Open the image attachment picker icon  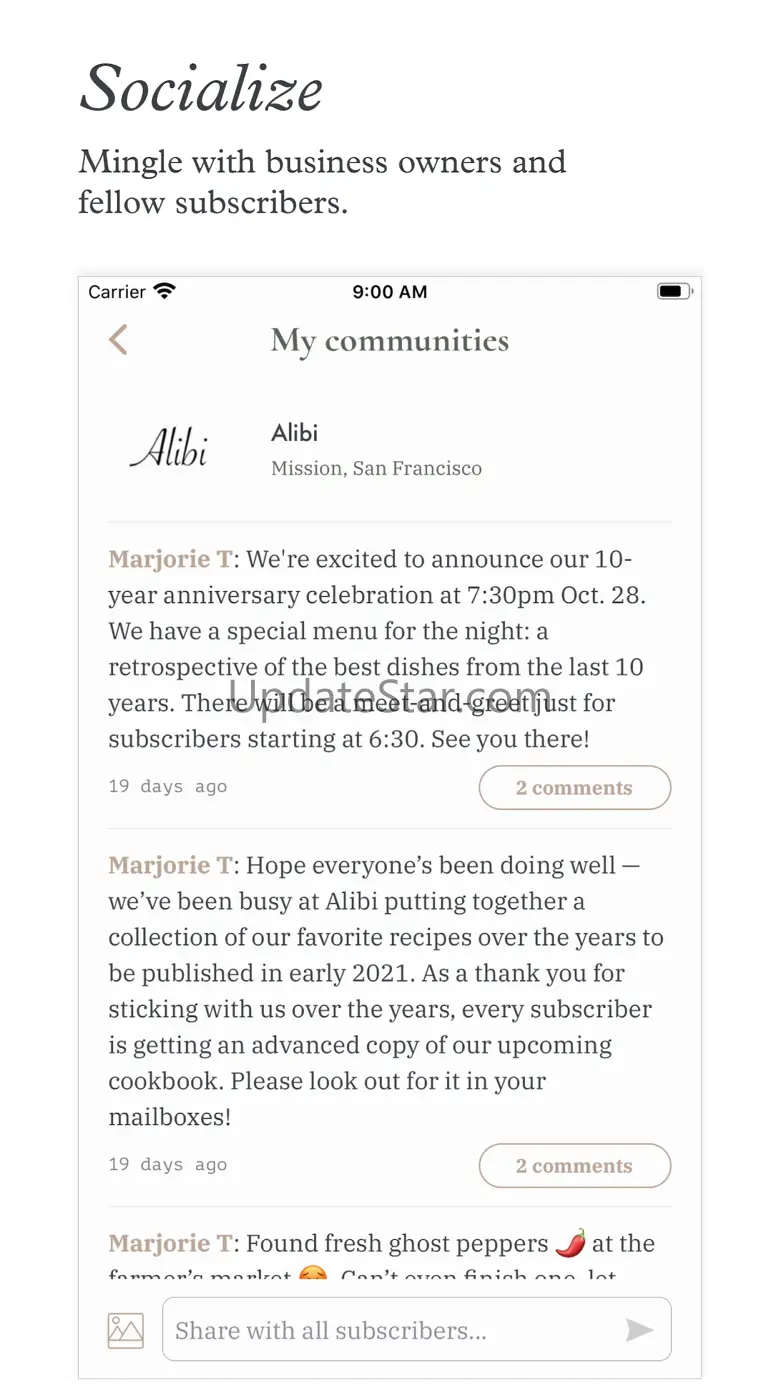pyautogui.click(x=126, y=1330)
